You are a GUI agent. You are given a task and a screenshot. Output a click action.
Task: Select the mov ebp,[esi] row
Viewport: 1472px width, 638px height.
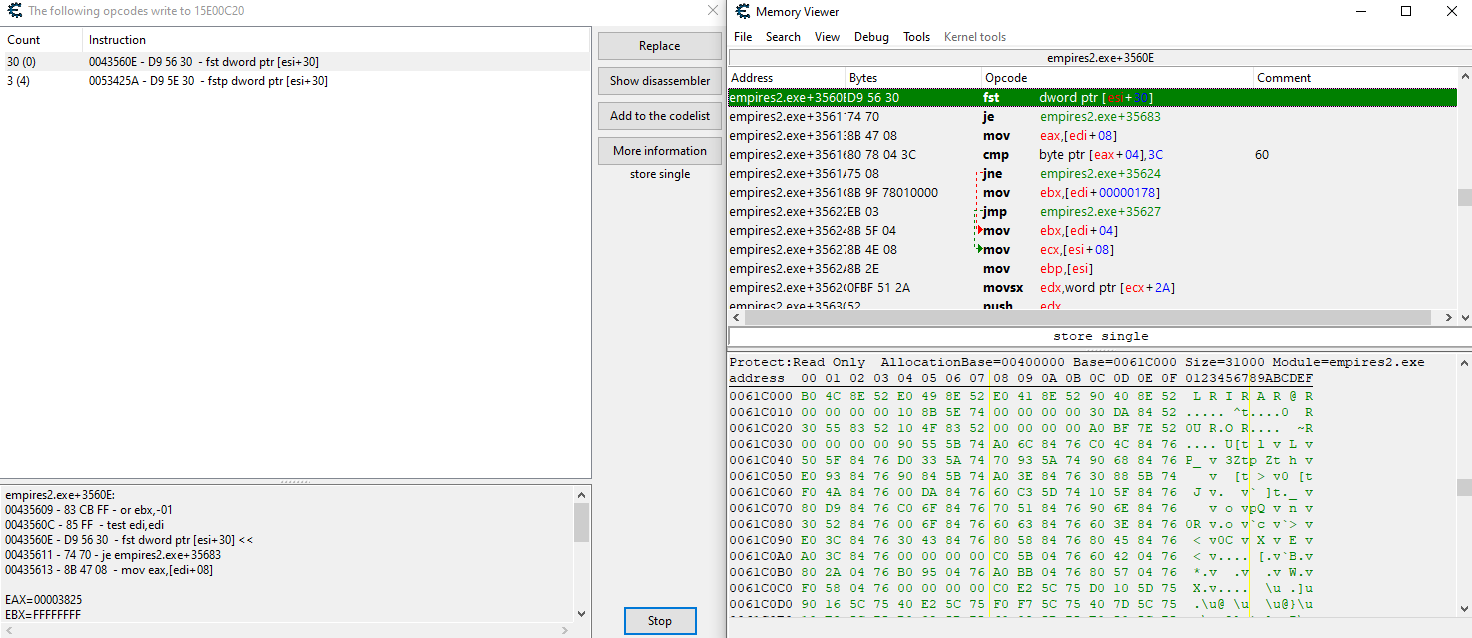coord(1092,269)
